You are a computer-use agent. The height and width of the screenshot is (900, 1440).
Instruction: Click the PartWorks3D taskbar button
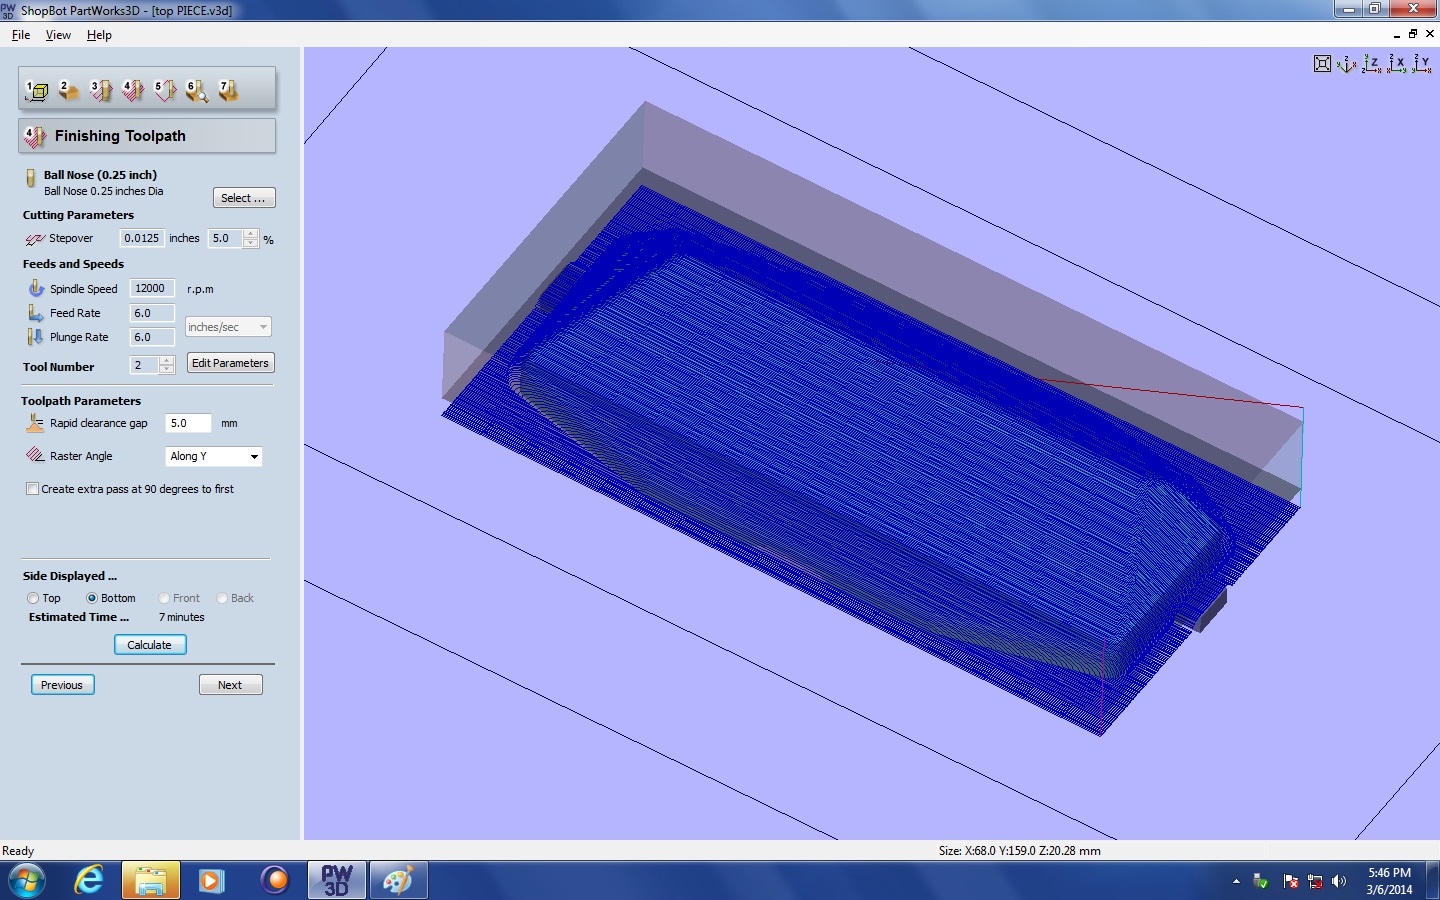tap(337, 881)
